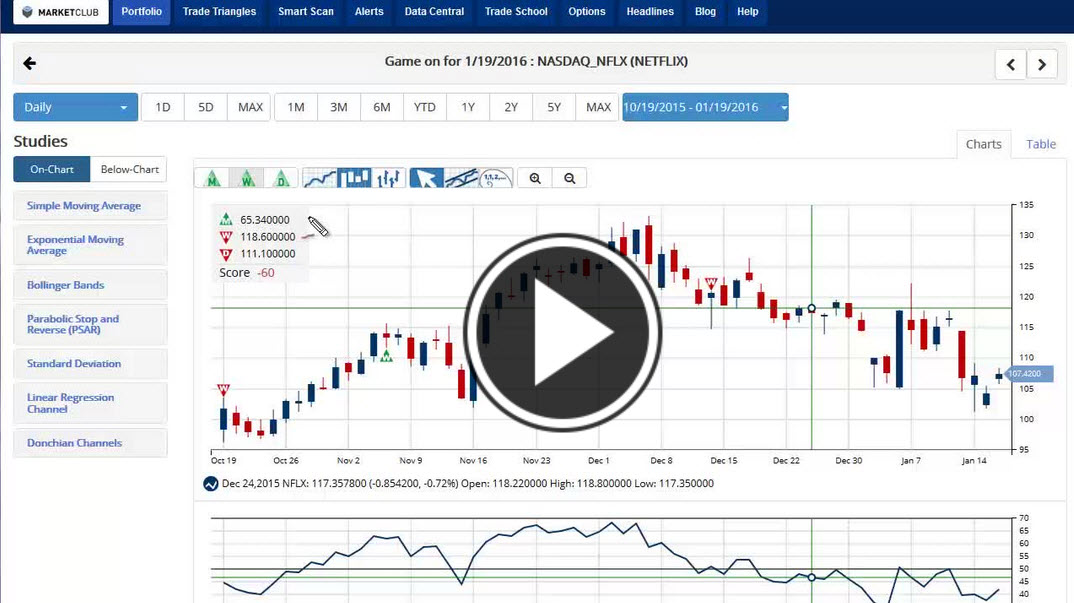Switch to line chart style
Viewport: 1074px width, 603px height.
click(320, 178)
